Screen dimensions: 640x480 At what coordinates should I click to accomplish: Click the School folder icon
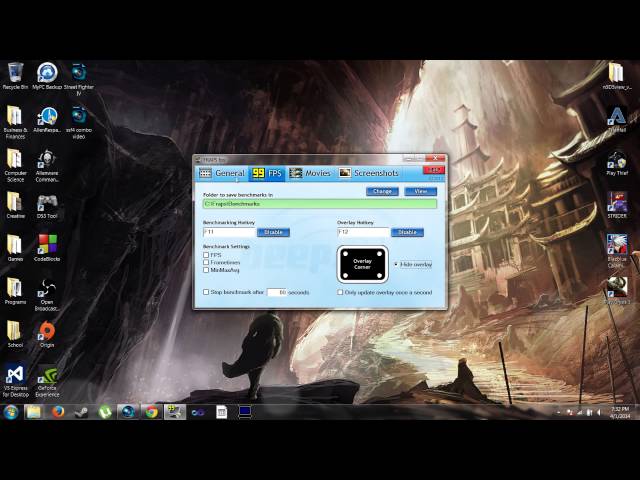tap(15, 334)
